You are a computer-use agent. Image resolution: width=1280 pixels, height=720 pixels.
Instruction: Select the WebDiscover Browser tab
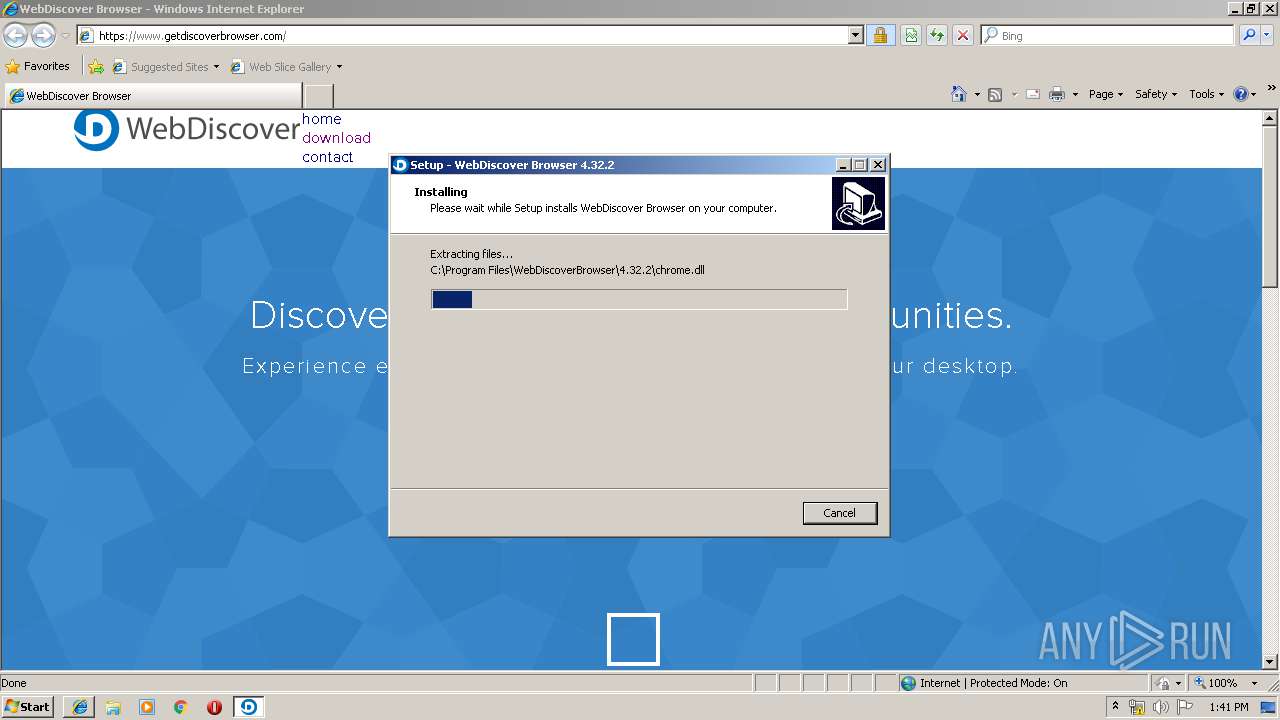pyautogui.click(x=152, y=96)
